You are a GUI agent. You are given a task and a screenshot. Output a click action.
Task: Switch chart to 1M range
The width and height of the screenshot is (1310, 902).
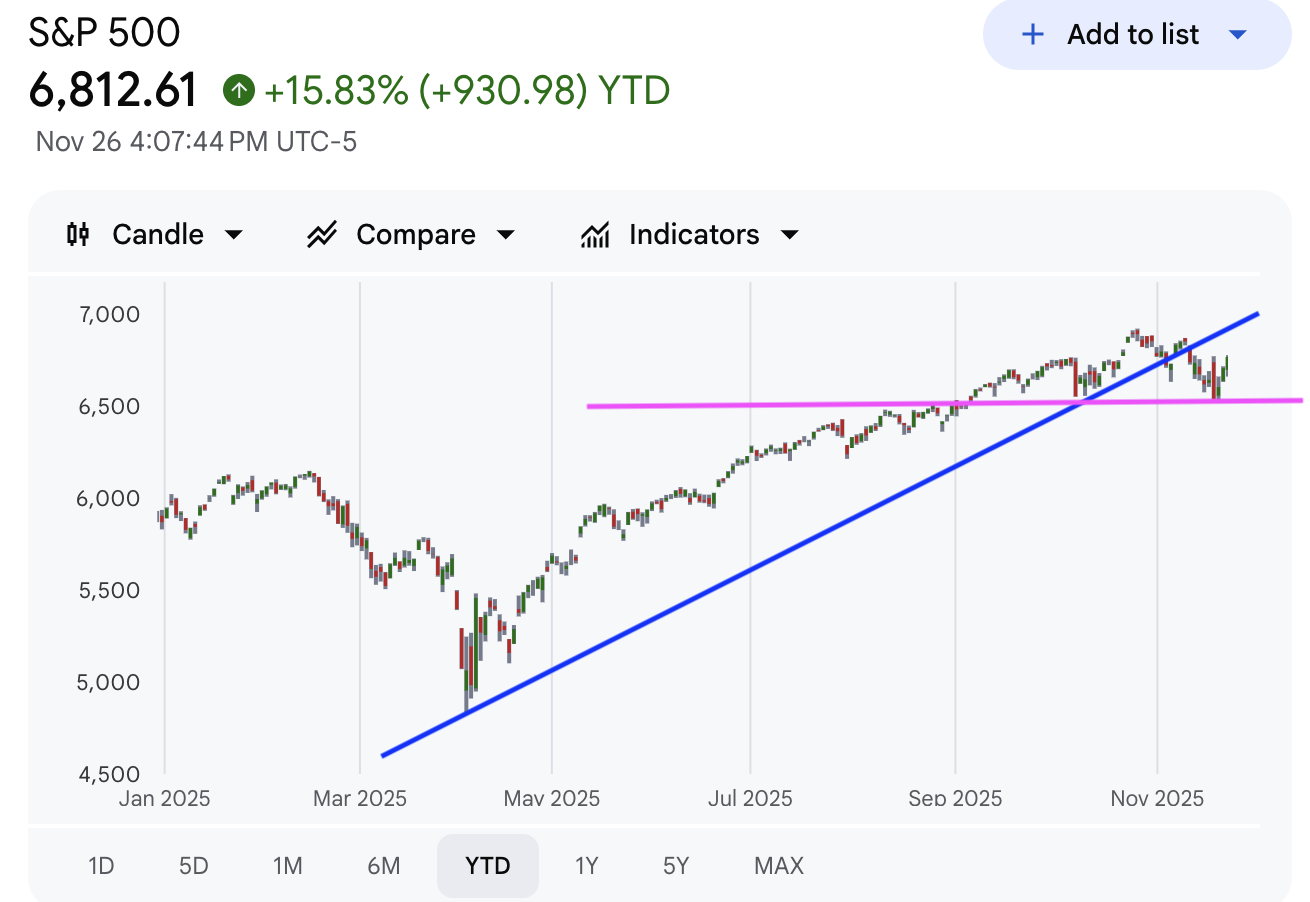[x=288, y=865]
